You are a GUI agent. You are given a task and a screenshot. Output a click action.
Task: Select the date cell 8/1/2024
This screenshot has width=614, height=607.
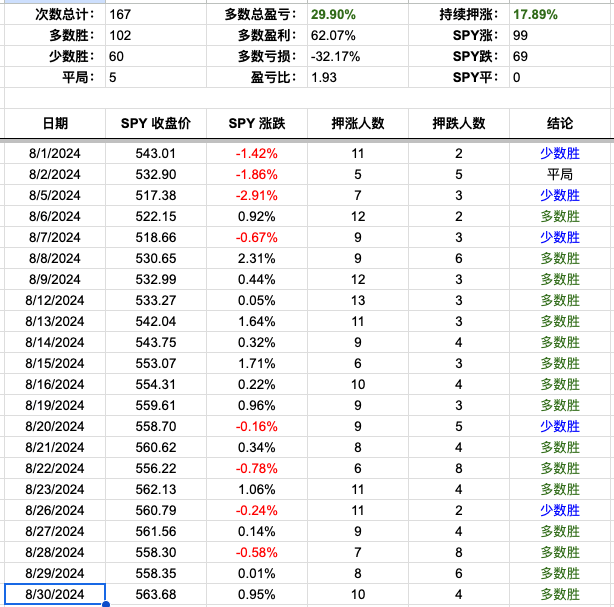[x=55, y=153]
